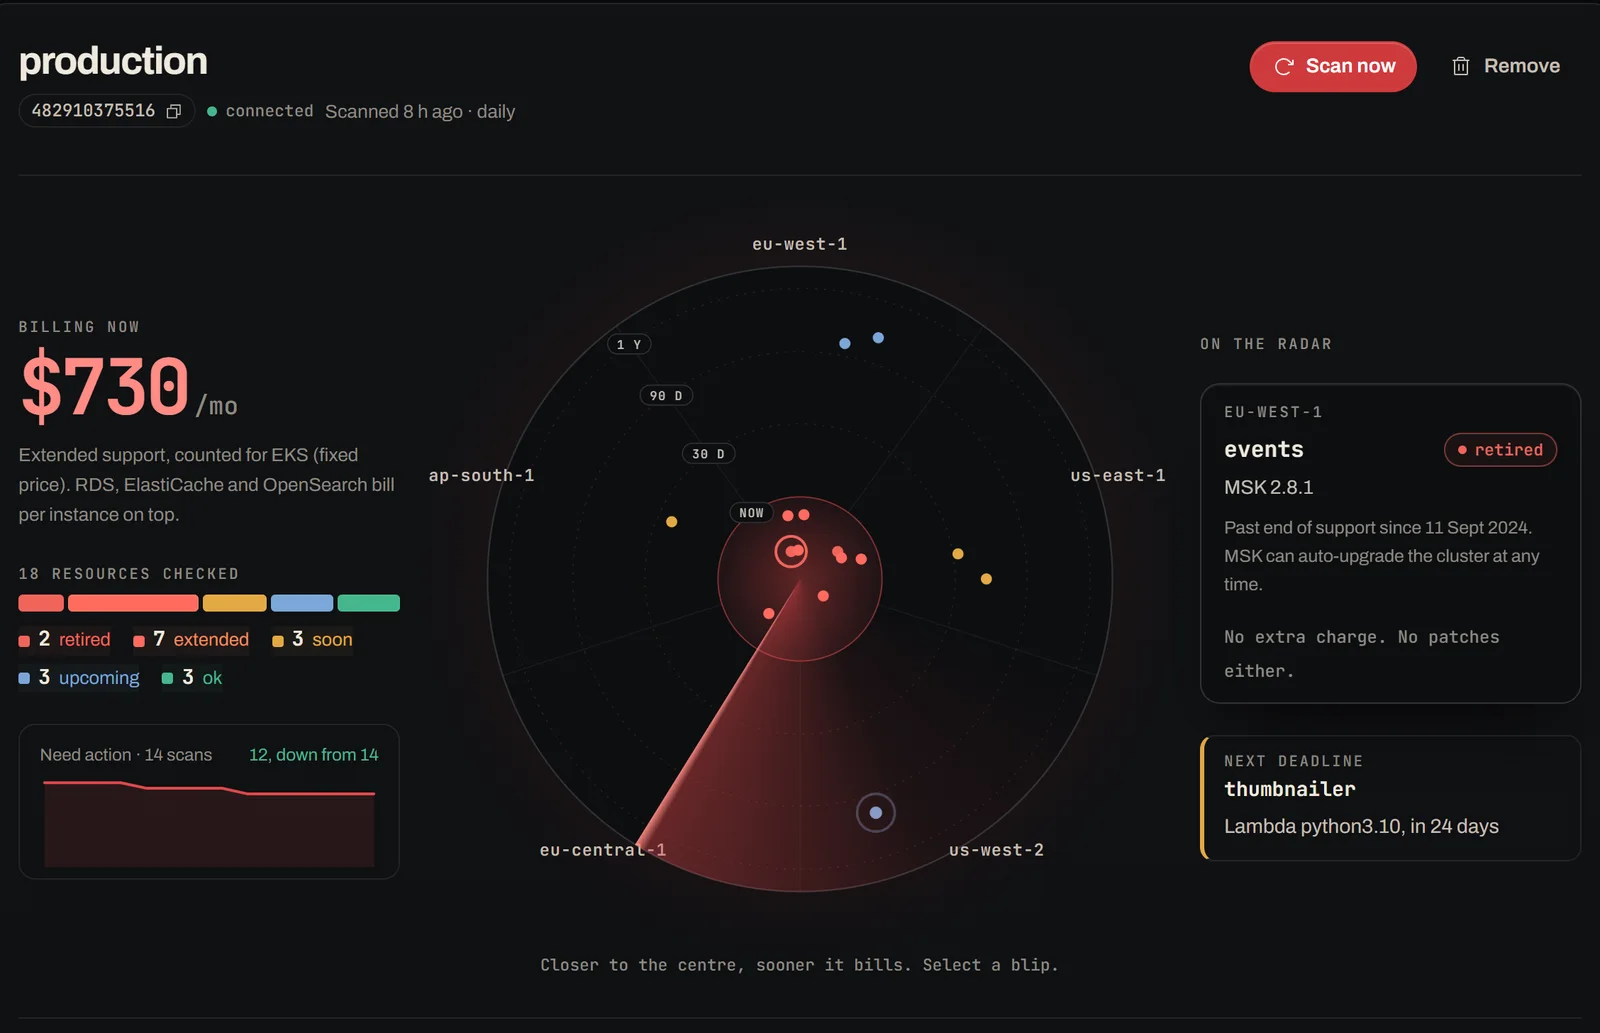Click the 'Need action · 14 scans' label

[126, 755]
